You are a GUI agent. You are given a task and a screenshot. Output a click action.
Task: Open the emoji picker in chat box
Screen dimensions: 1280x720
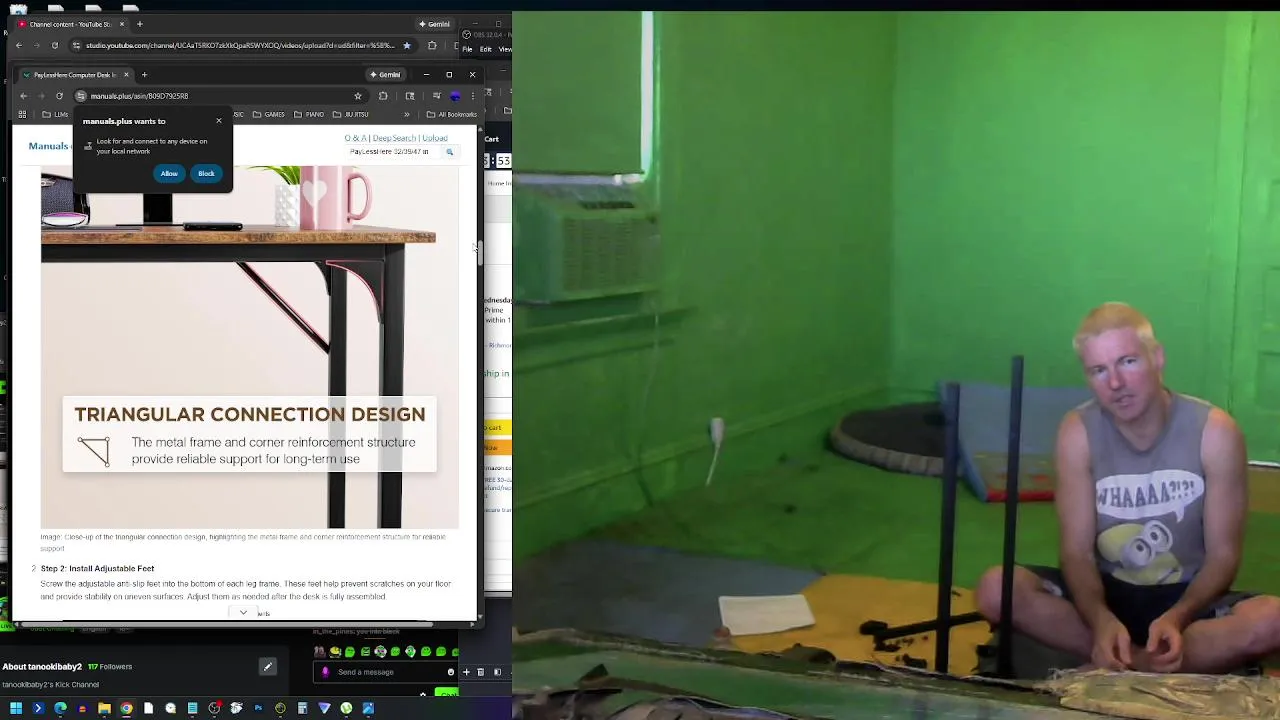click(x=451, y=672)
